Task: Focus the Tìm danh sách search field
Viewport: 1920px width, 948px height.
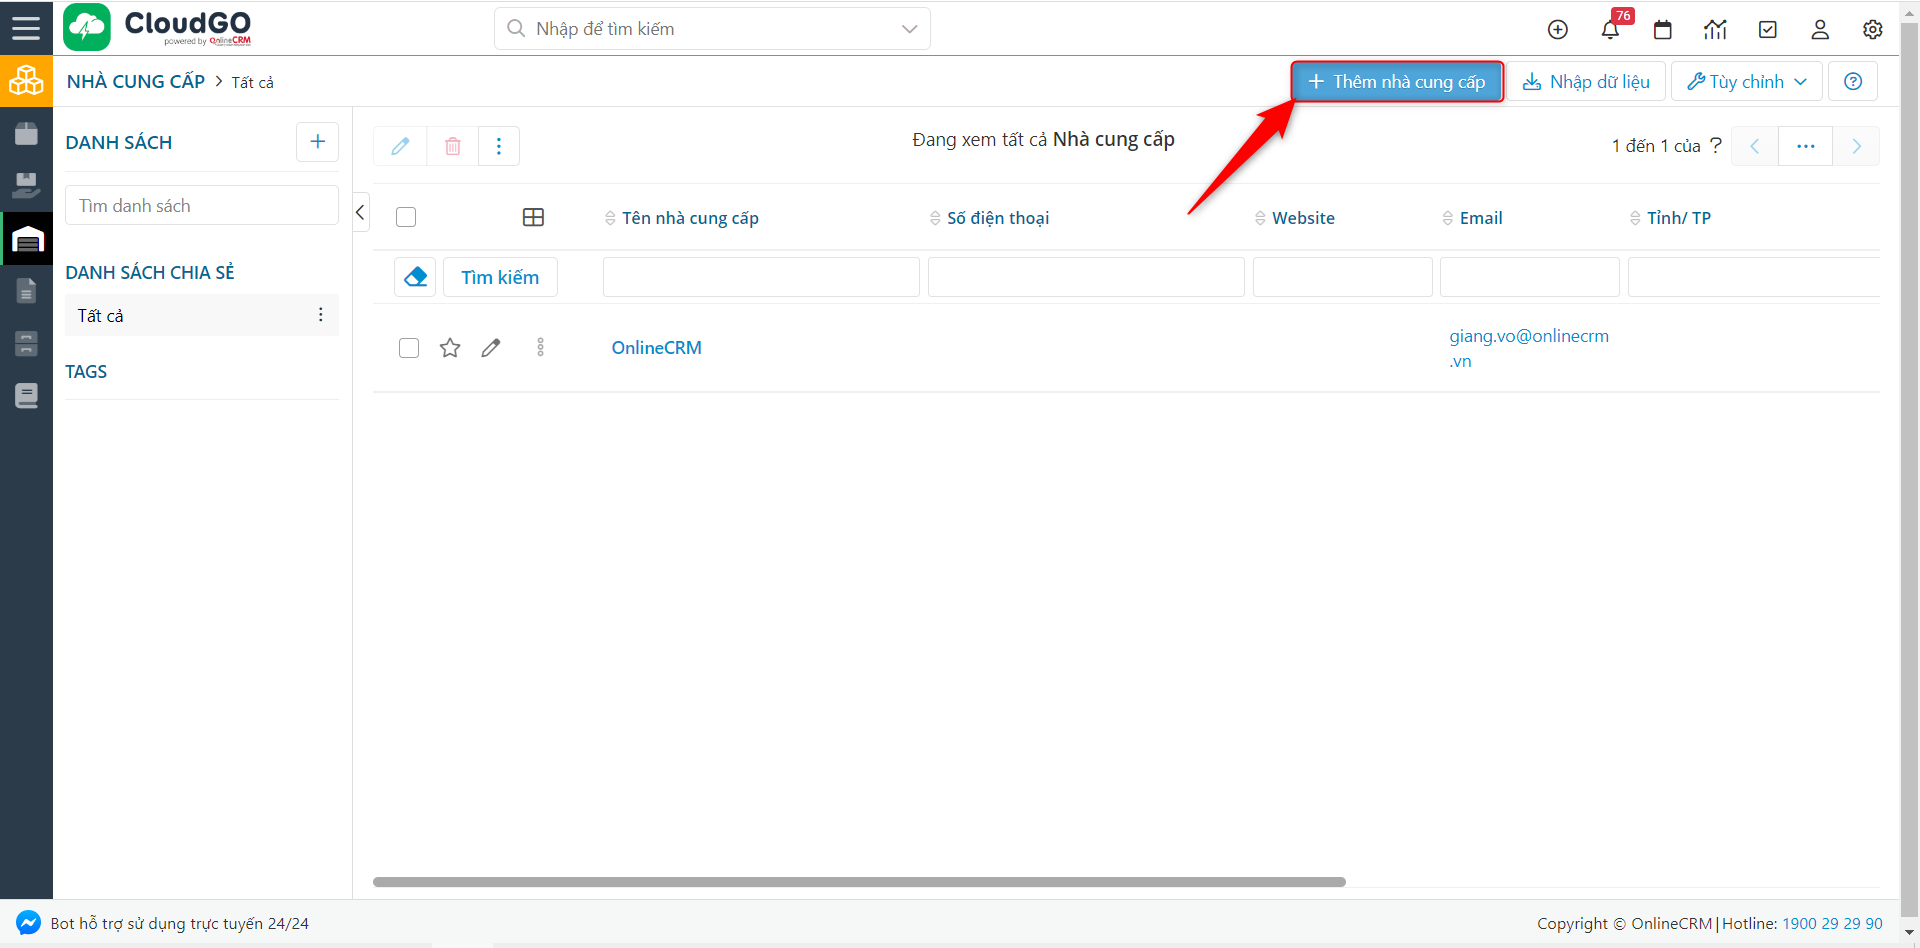Action: 201,206
